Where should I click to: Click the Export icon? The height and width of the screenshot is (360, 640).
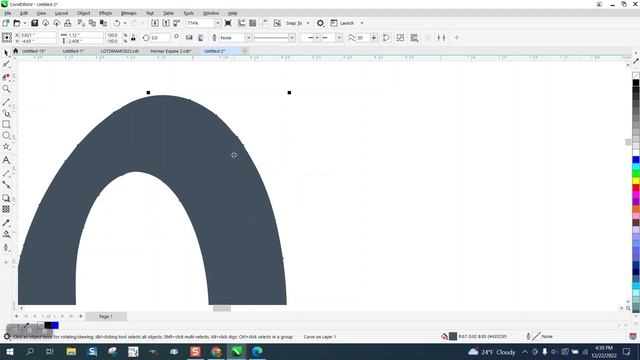coord(166,23)
